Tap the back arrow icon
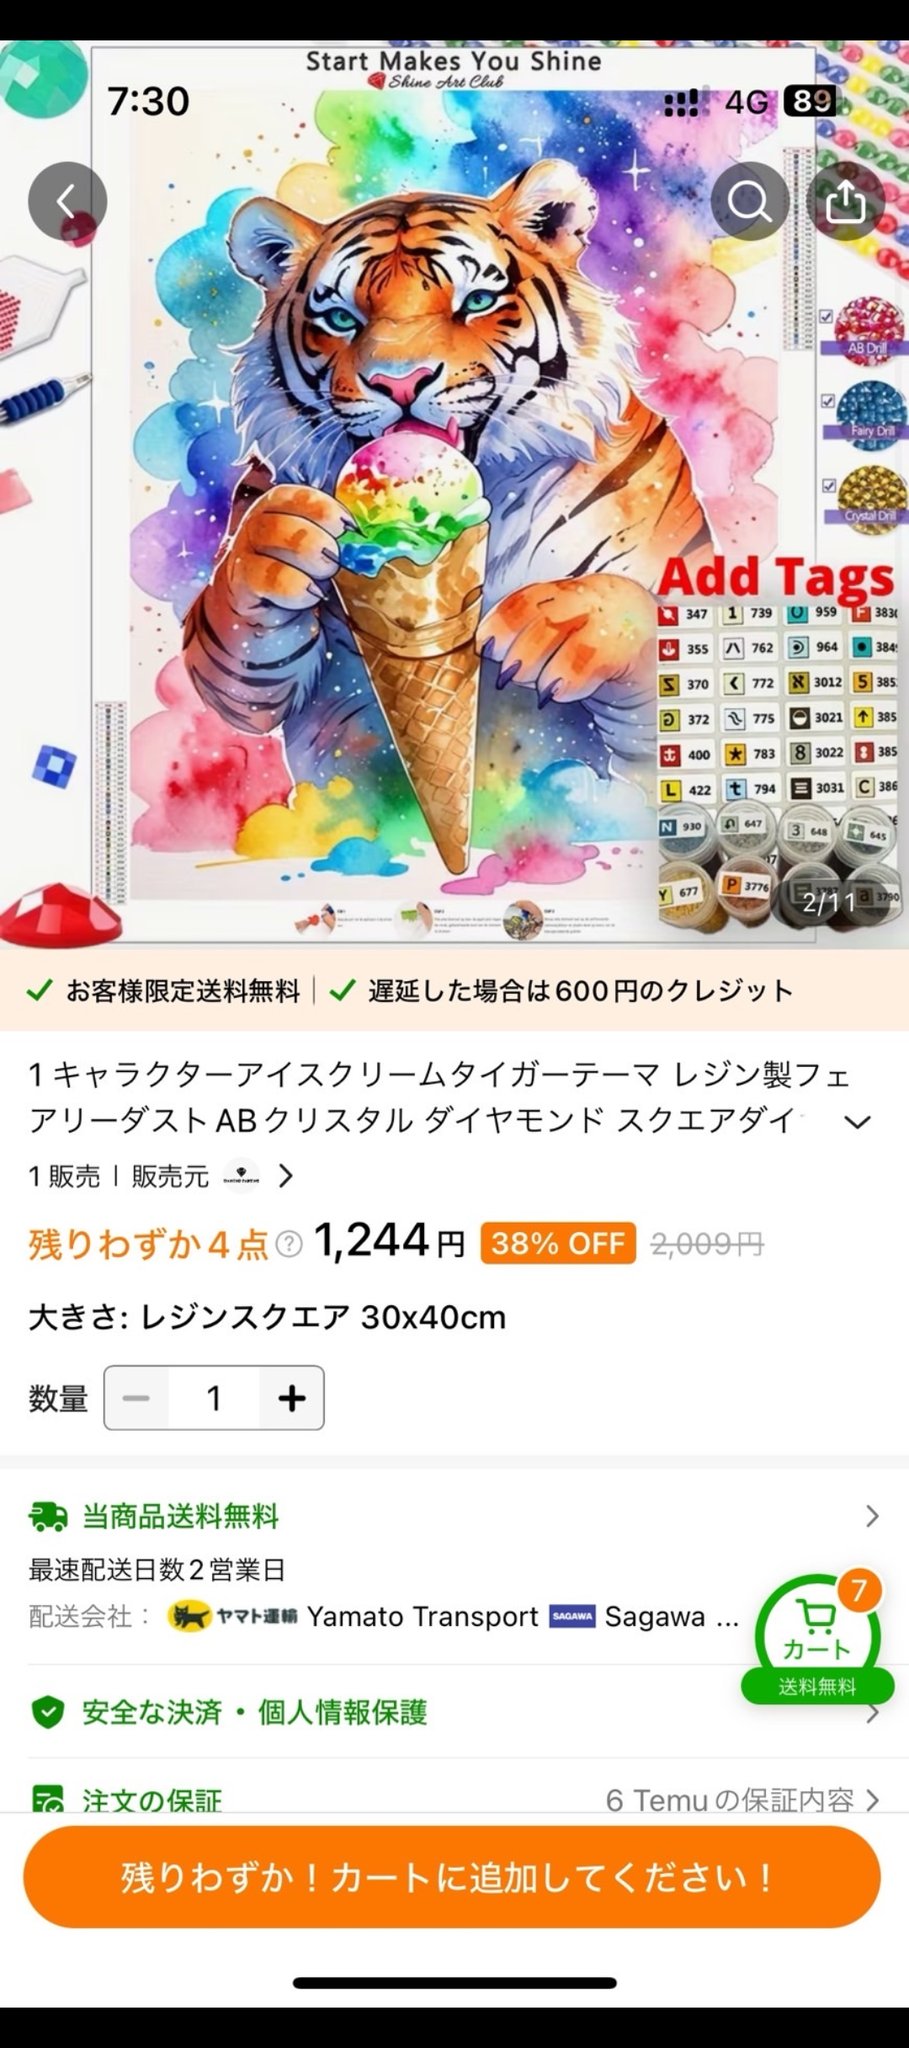This screenshot has height=2048, width=909. [67, 201]
